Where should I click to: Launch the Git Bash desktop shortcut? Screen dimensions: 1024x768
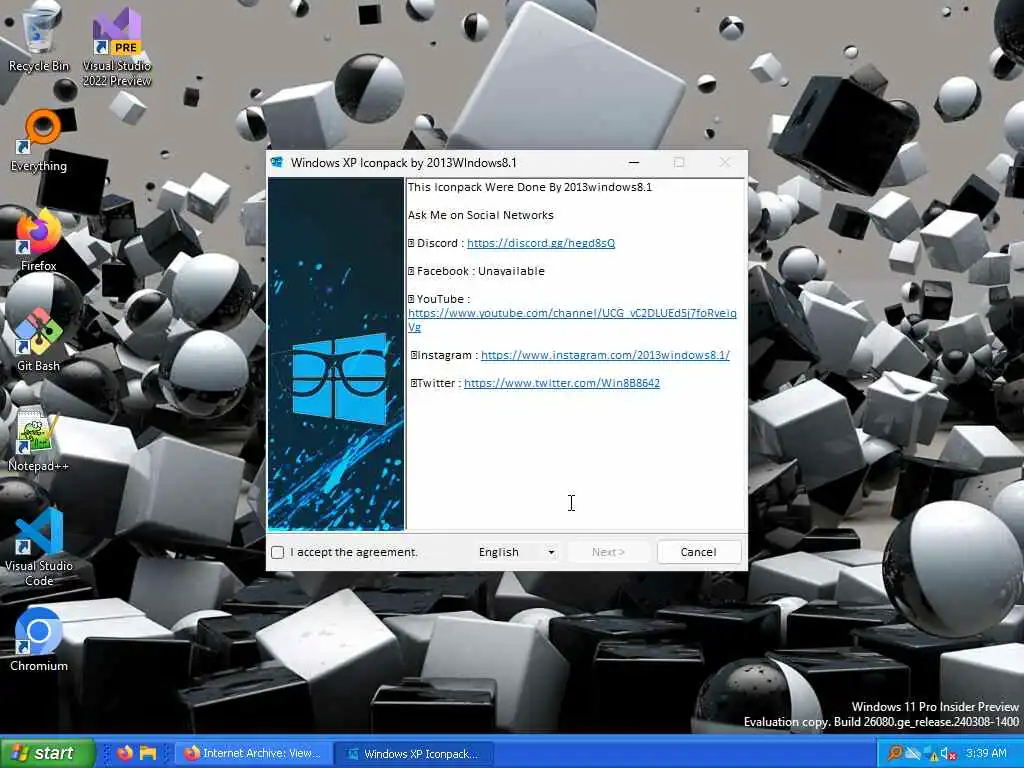click(x=39, y=340)
